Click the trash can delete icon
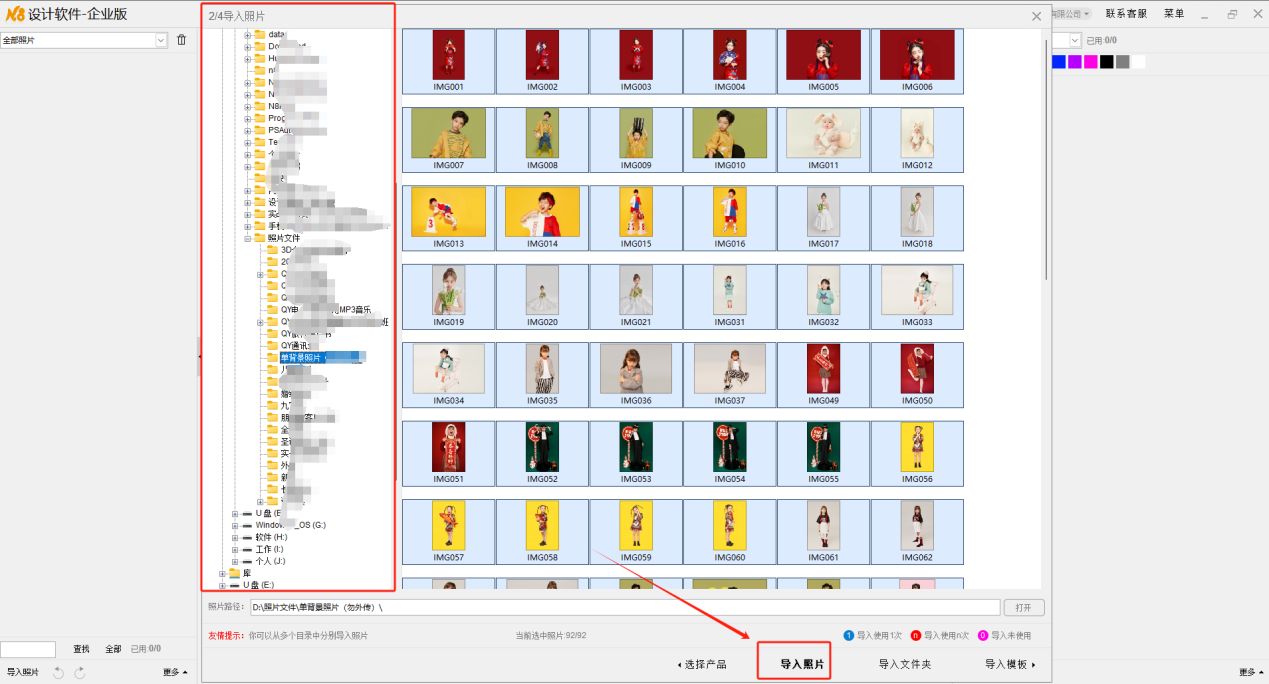Image resolution: width=1269 pixels, height=684 pixels. point(181,40)
